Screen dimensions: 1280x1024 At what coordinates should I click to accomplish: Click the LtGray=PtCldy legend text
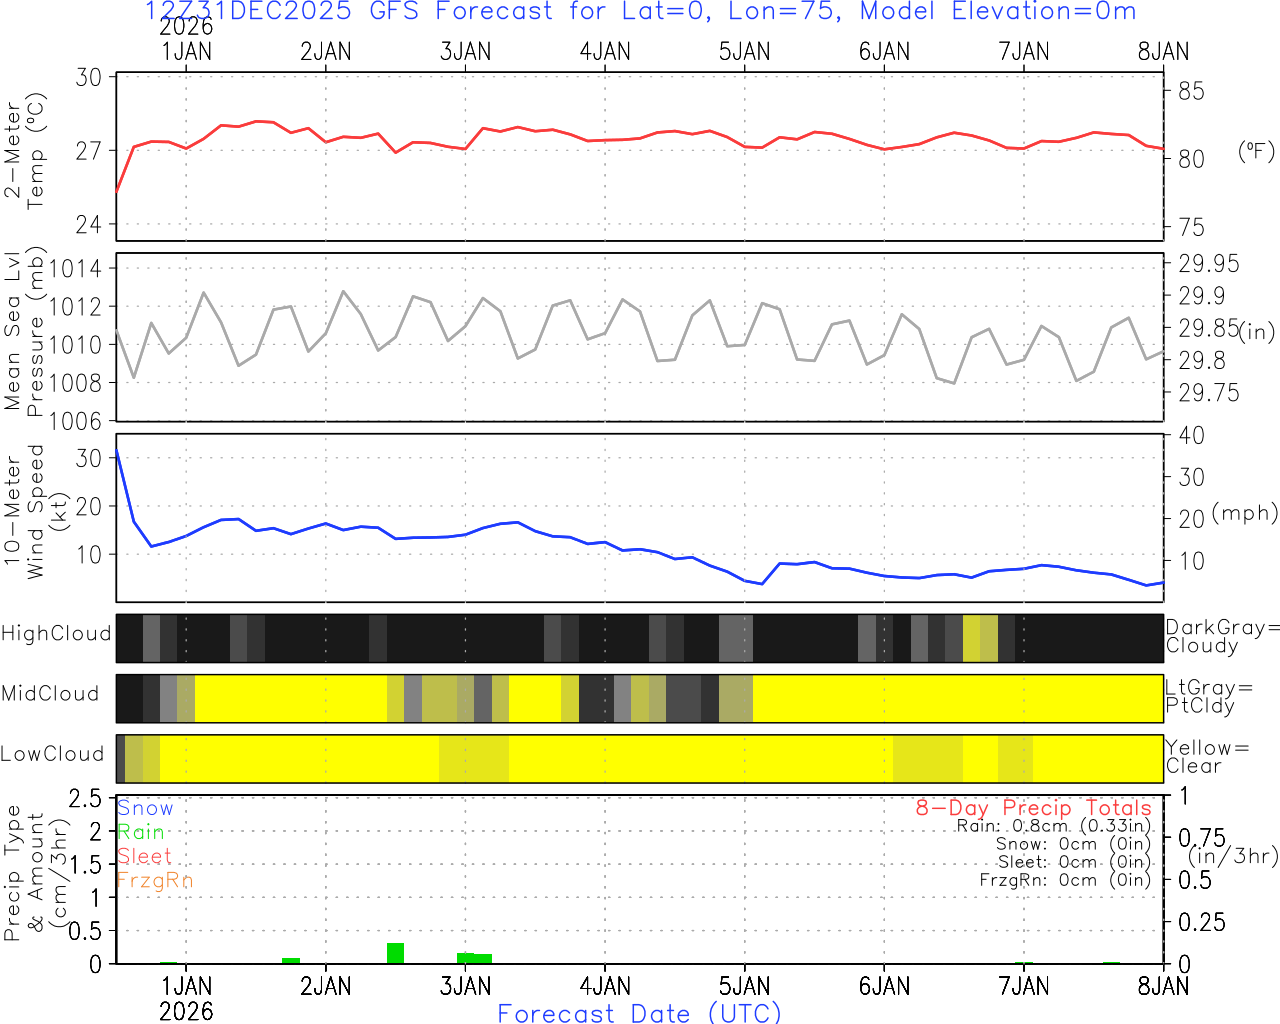click(1208, 696)
